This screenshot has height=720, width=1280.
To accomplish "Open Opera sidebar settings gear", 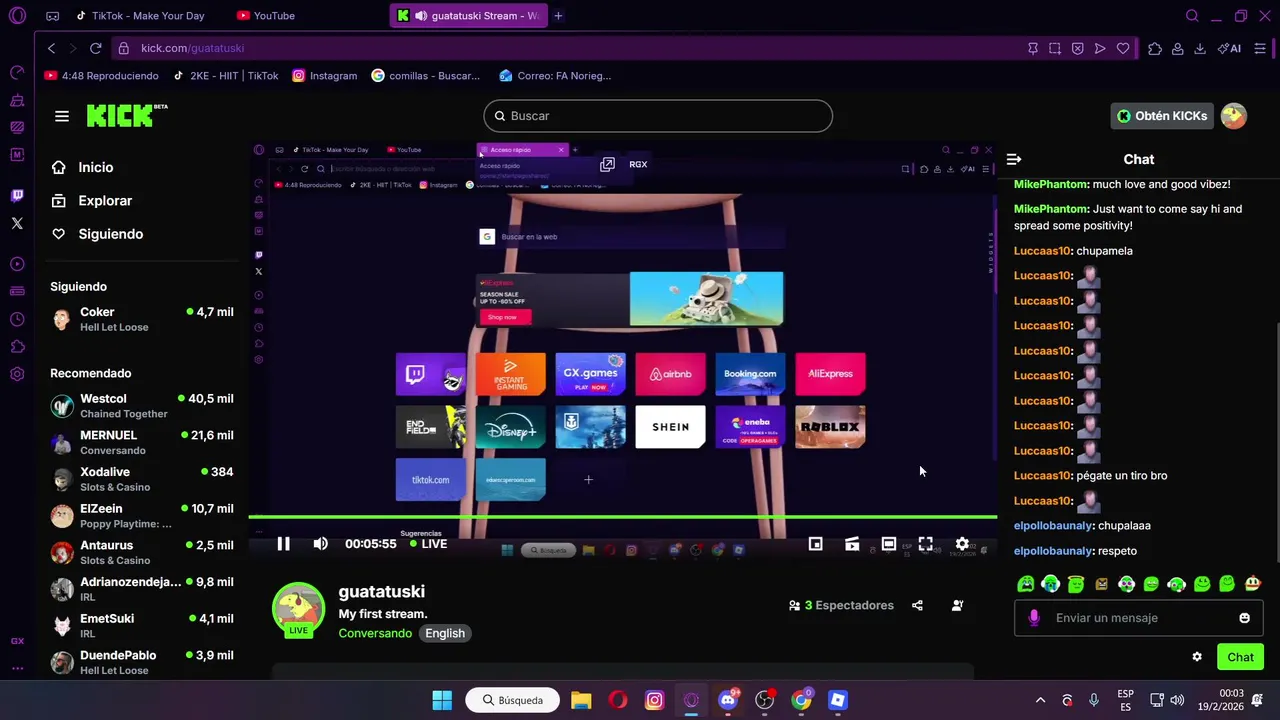I will pyautogui.click(x=17, y=374).
